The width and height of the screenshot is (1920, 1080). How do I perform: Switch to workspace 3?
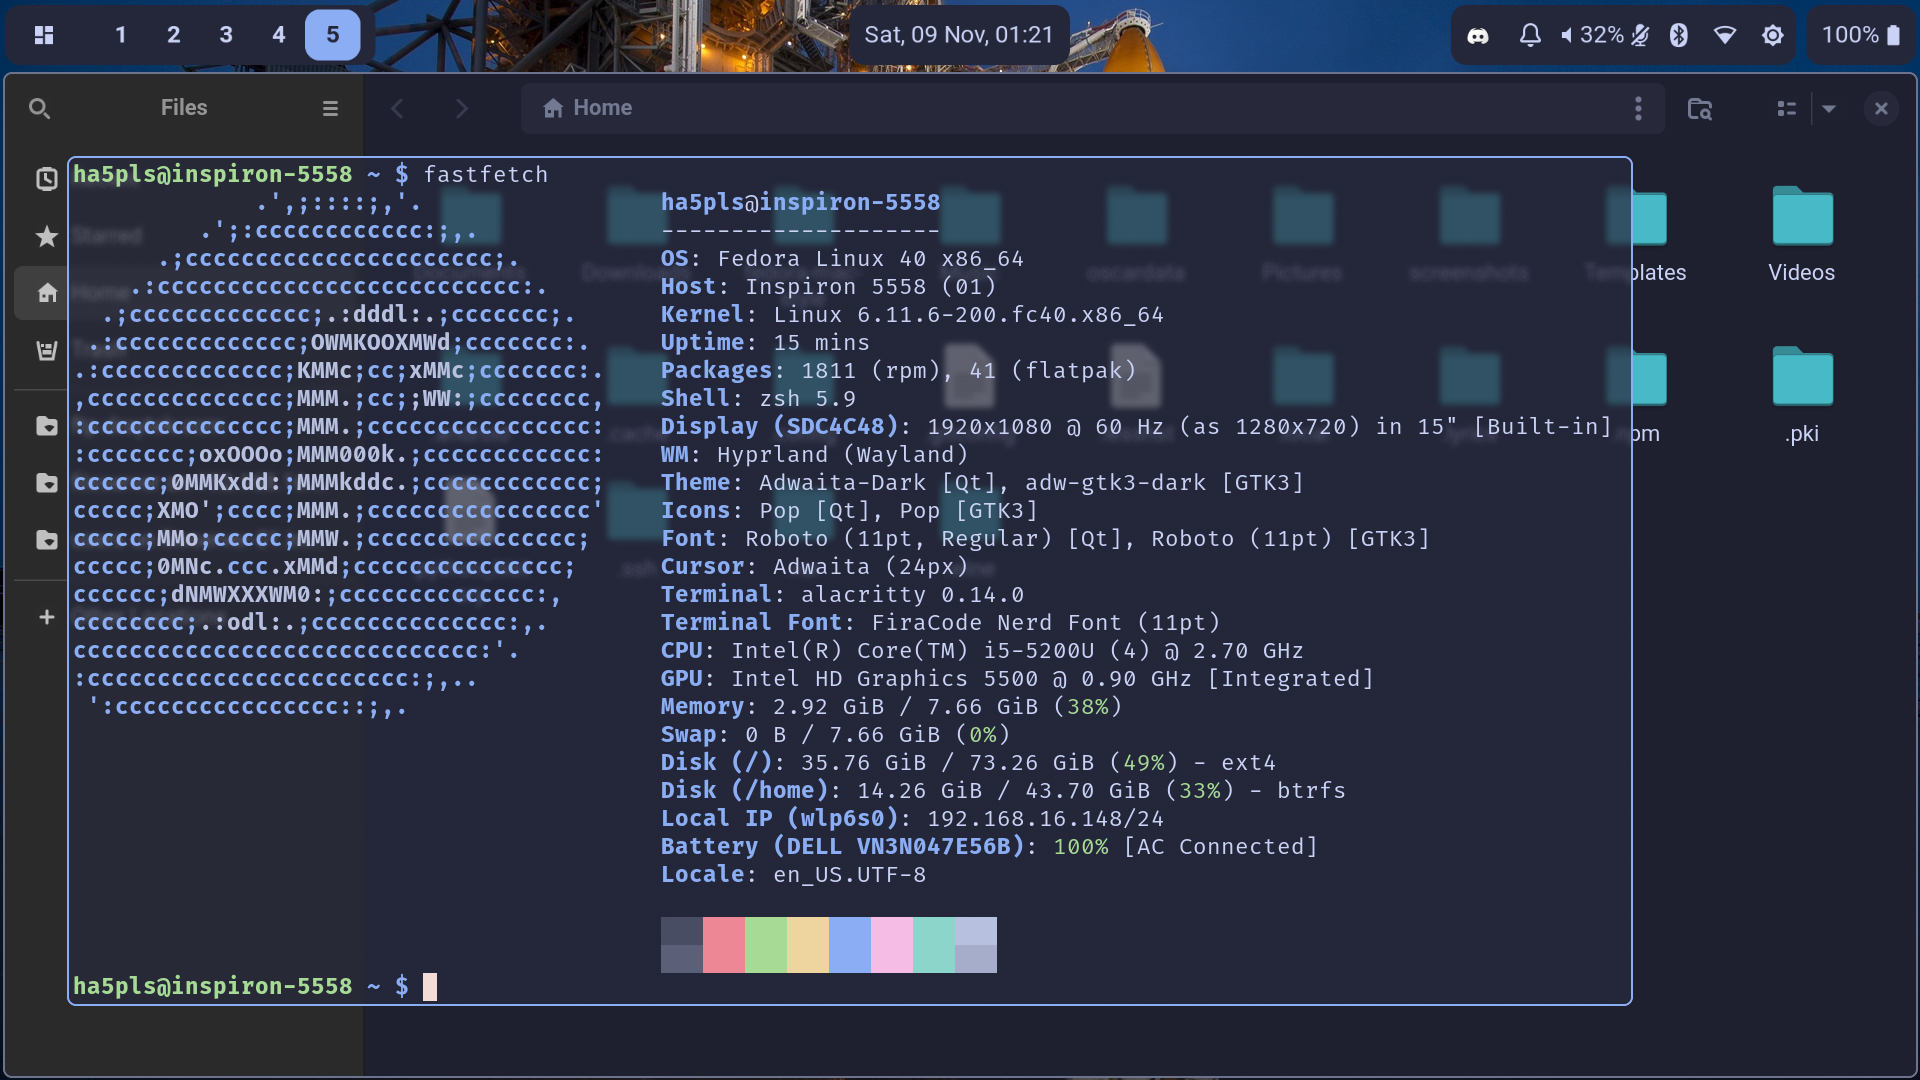226,35
